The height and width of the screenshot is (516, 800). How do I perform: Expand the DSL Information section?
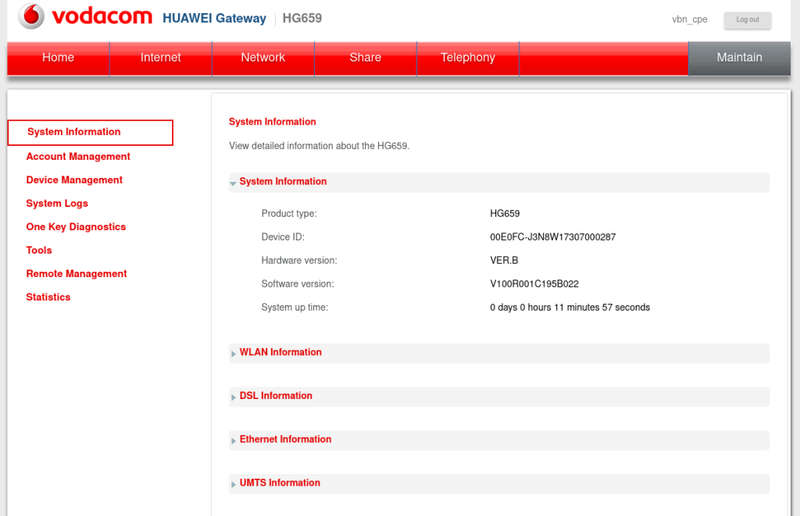(x=499, y=397)
